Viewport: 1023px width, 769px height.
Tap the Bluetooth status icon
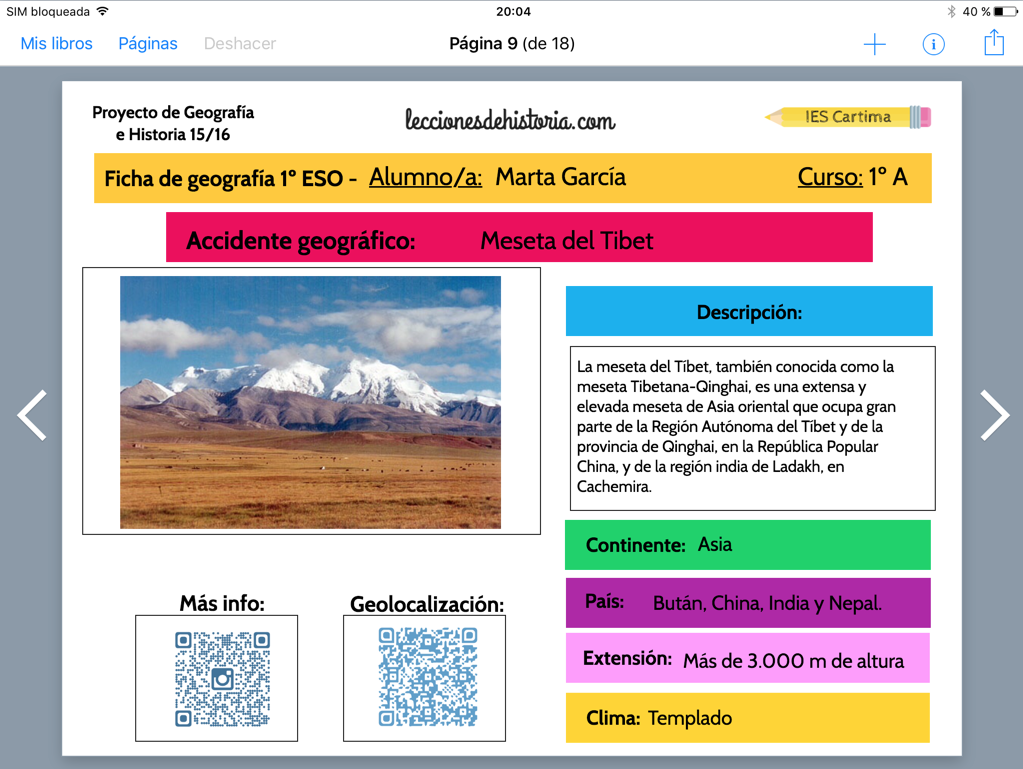[x=951, y=12]
